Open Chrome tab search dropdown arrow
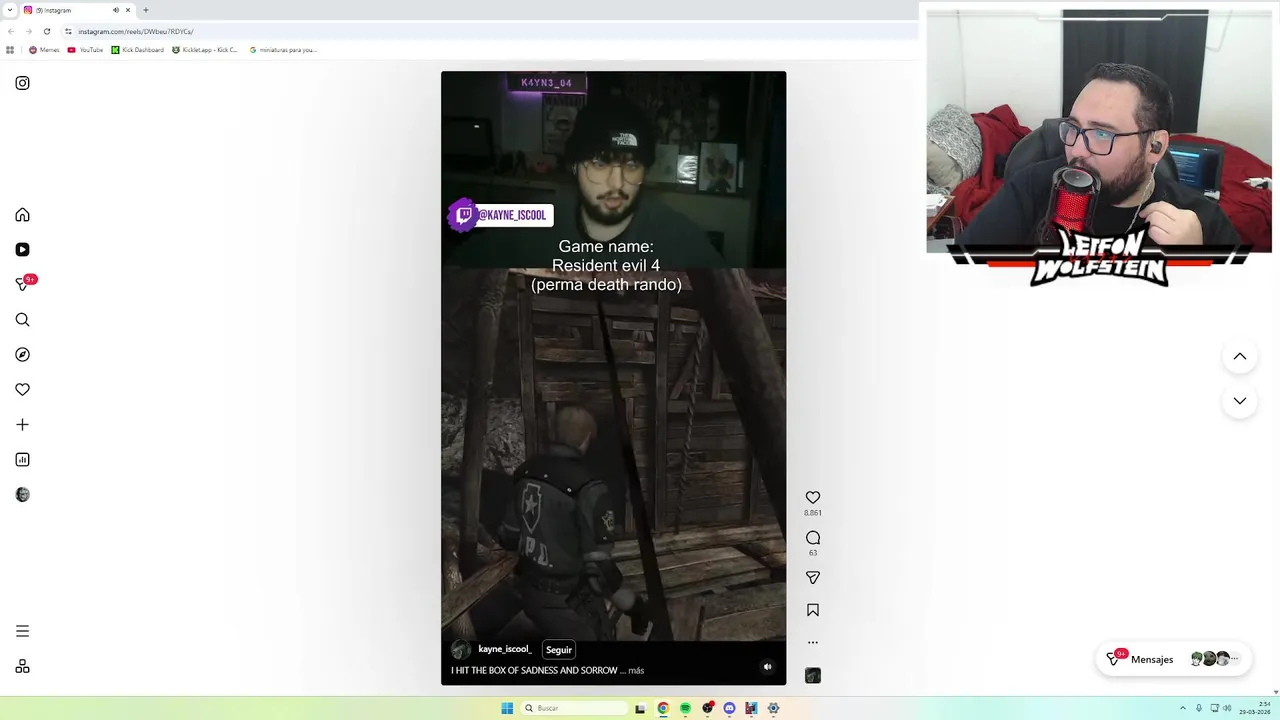The image size is (1280, 720). pos(10,10)
